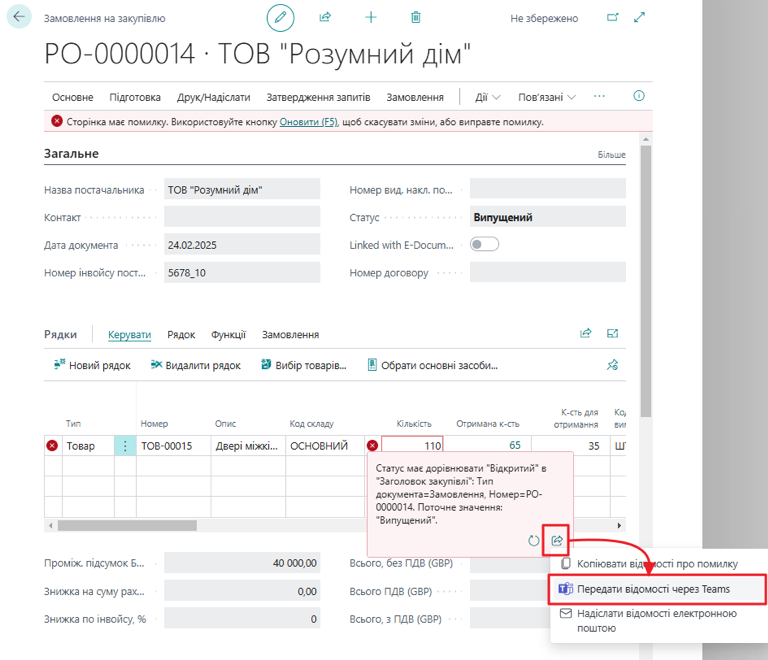Click the information icon on action bar
The width and height of the screenshot is (768, 660).
click(639, 96)
